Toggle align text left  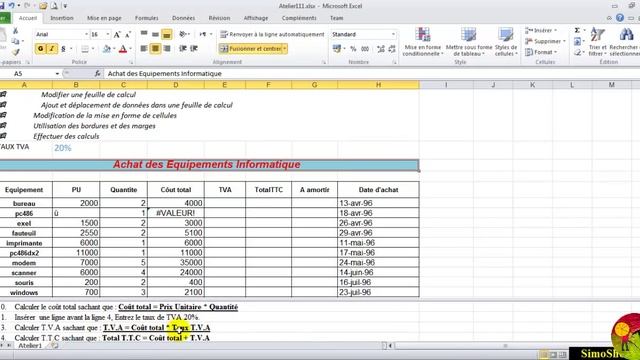tap(144, 49)
